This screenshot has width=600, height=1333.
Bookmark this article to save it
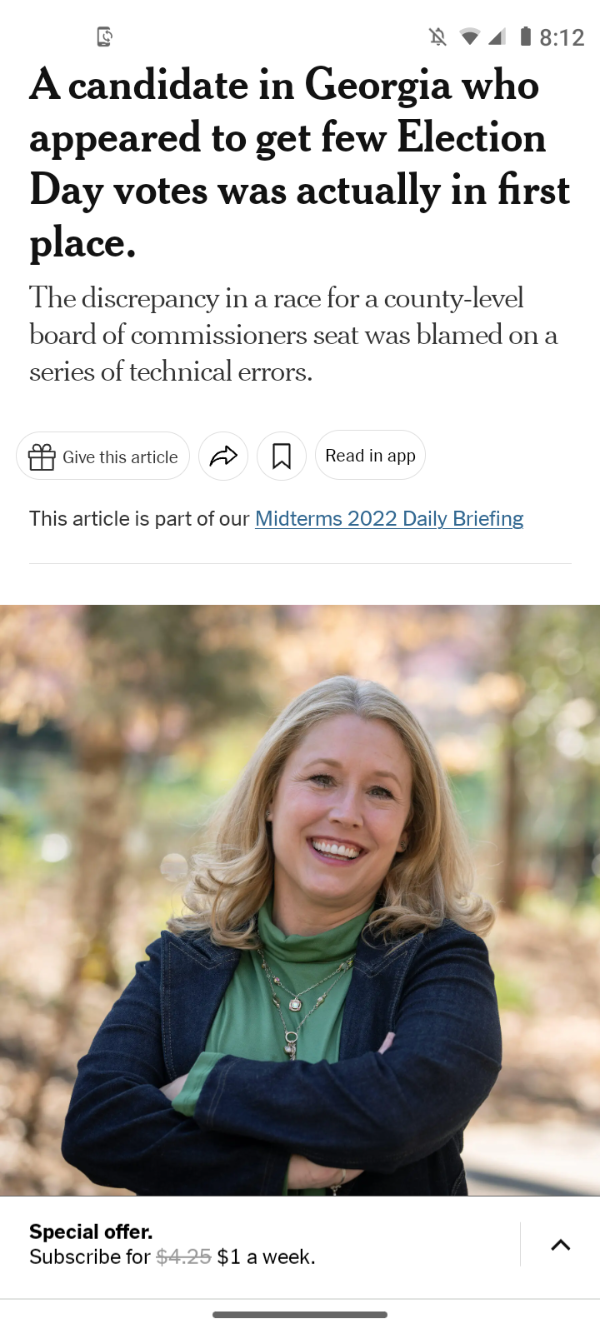pos(281,456)
